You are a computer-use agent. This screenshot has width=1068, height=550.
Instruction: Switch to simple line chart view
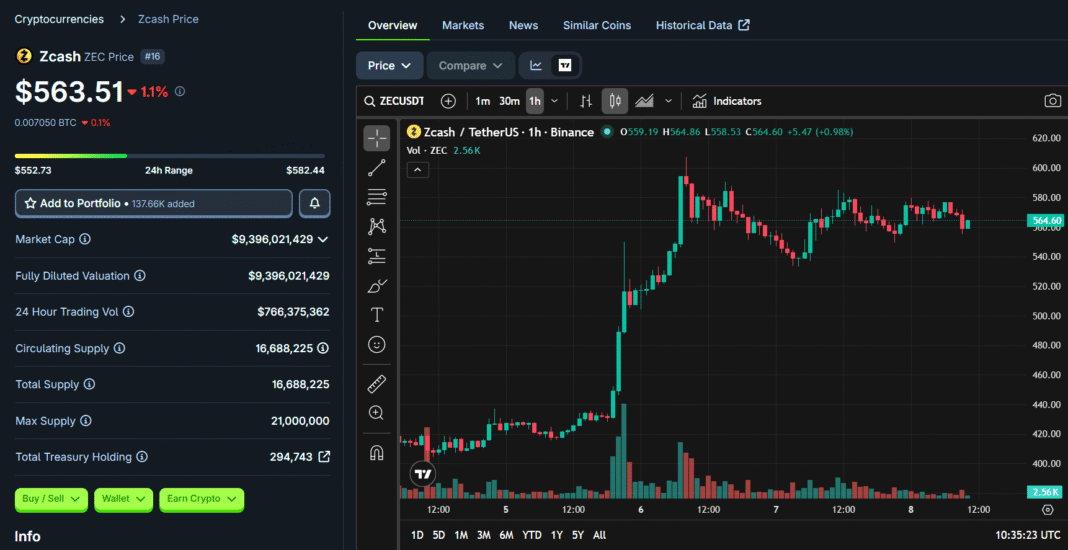536,65
